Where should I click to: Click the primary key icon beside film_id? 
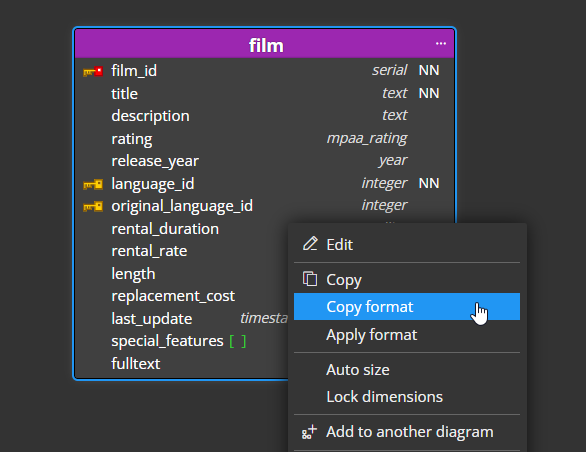coord(93,71)
